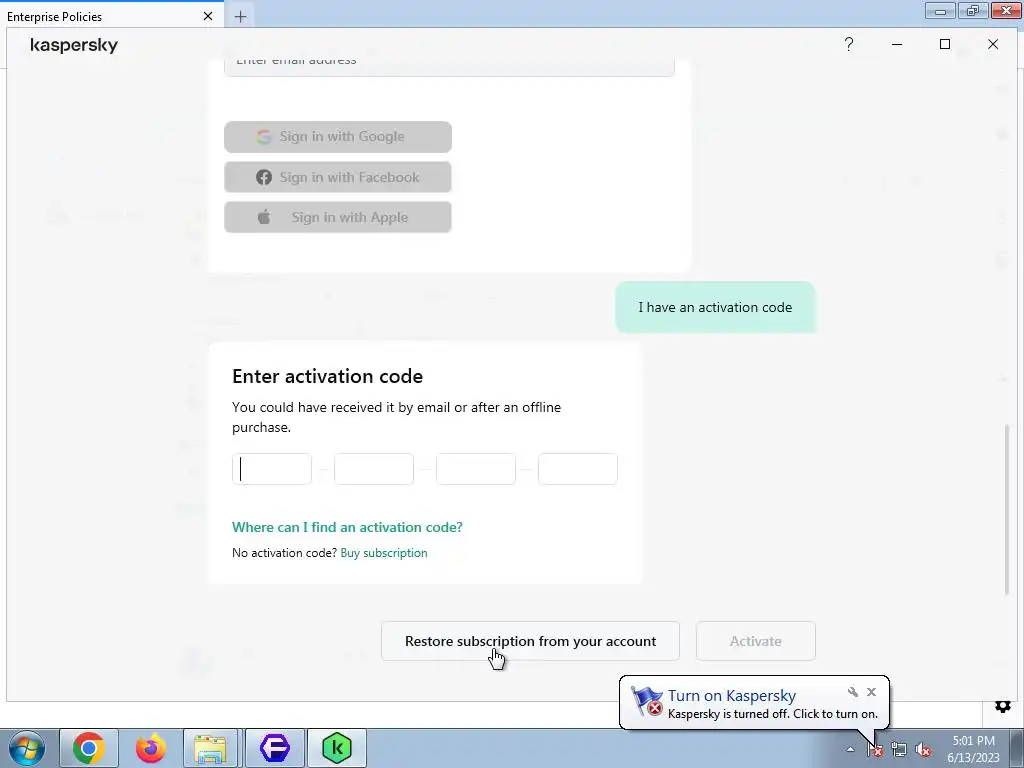This screenshot has height=768, width=1024.
Task: Open Windows Explorer from taskbar
Action: coord(210,748)
